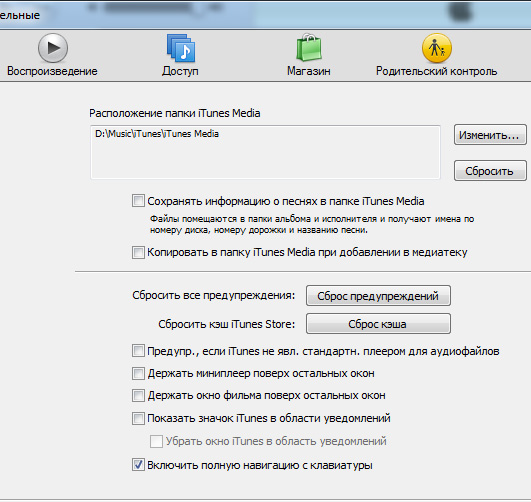Viewport: 531px width, 502px height.
Task: Click the Доступ tab label text
Action: pos(180,71)
